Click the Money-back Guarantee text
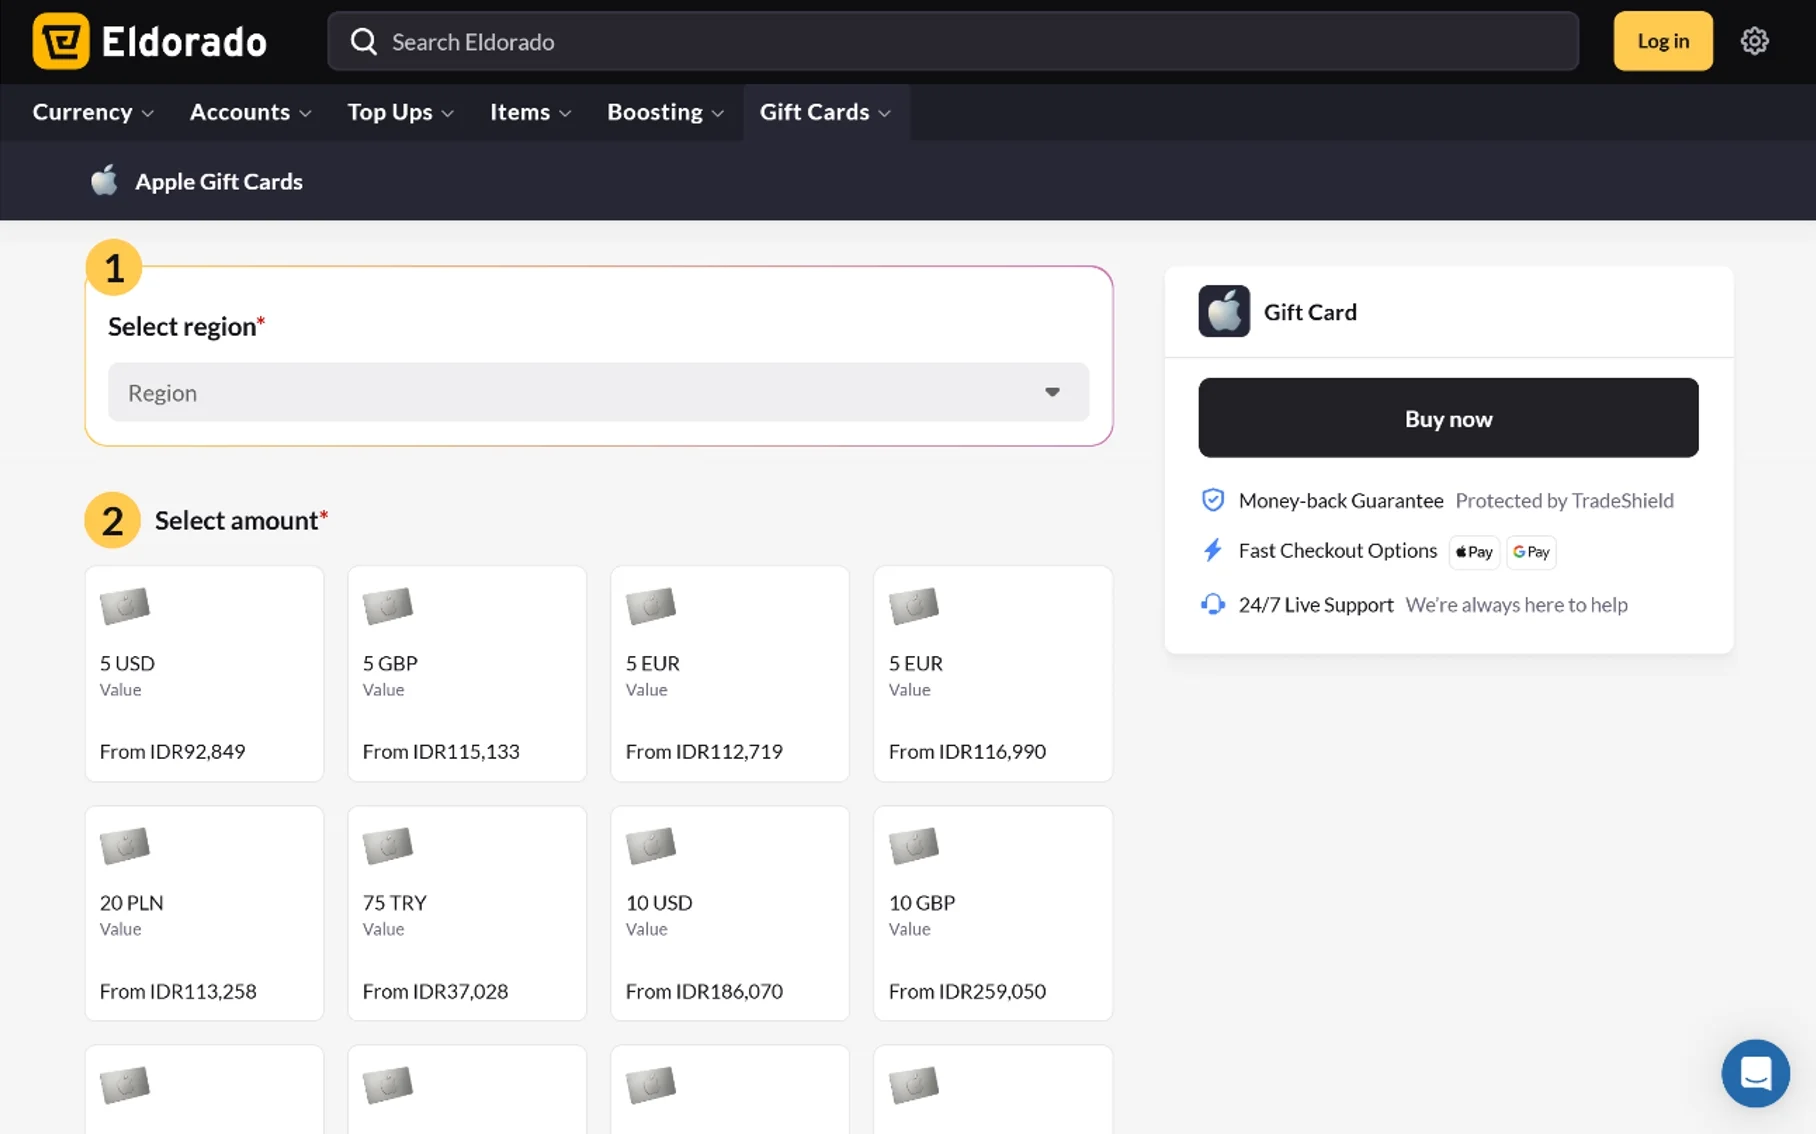Image resolution: width=1816 pixels, height=1134 pixels. (x=1341, y=500)
